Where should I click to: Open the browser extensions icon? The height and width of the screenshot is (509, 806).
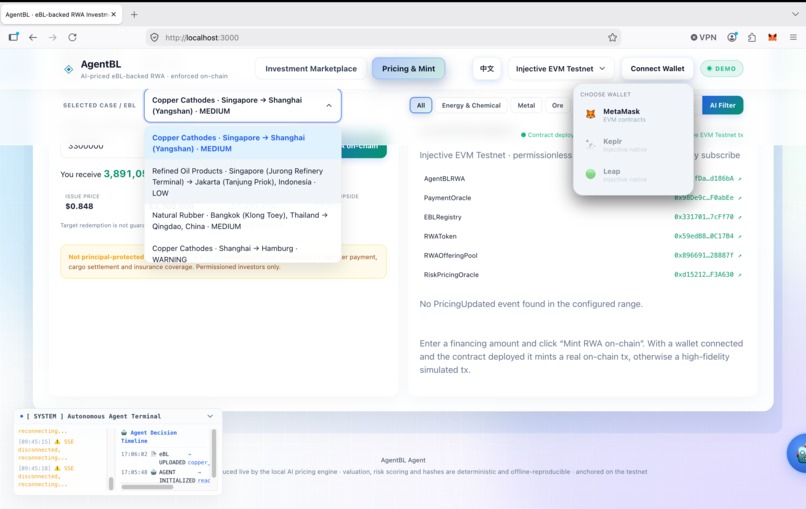(x=752, y=38)
